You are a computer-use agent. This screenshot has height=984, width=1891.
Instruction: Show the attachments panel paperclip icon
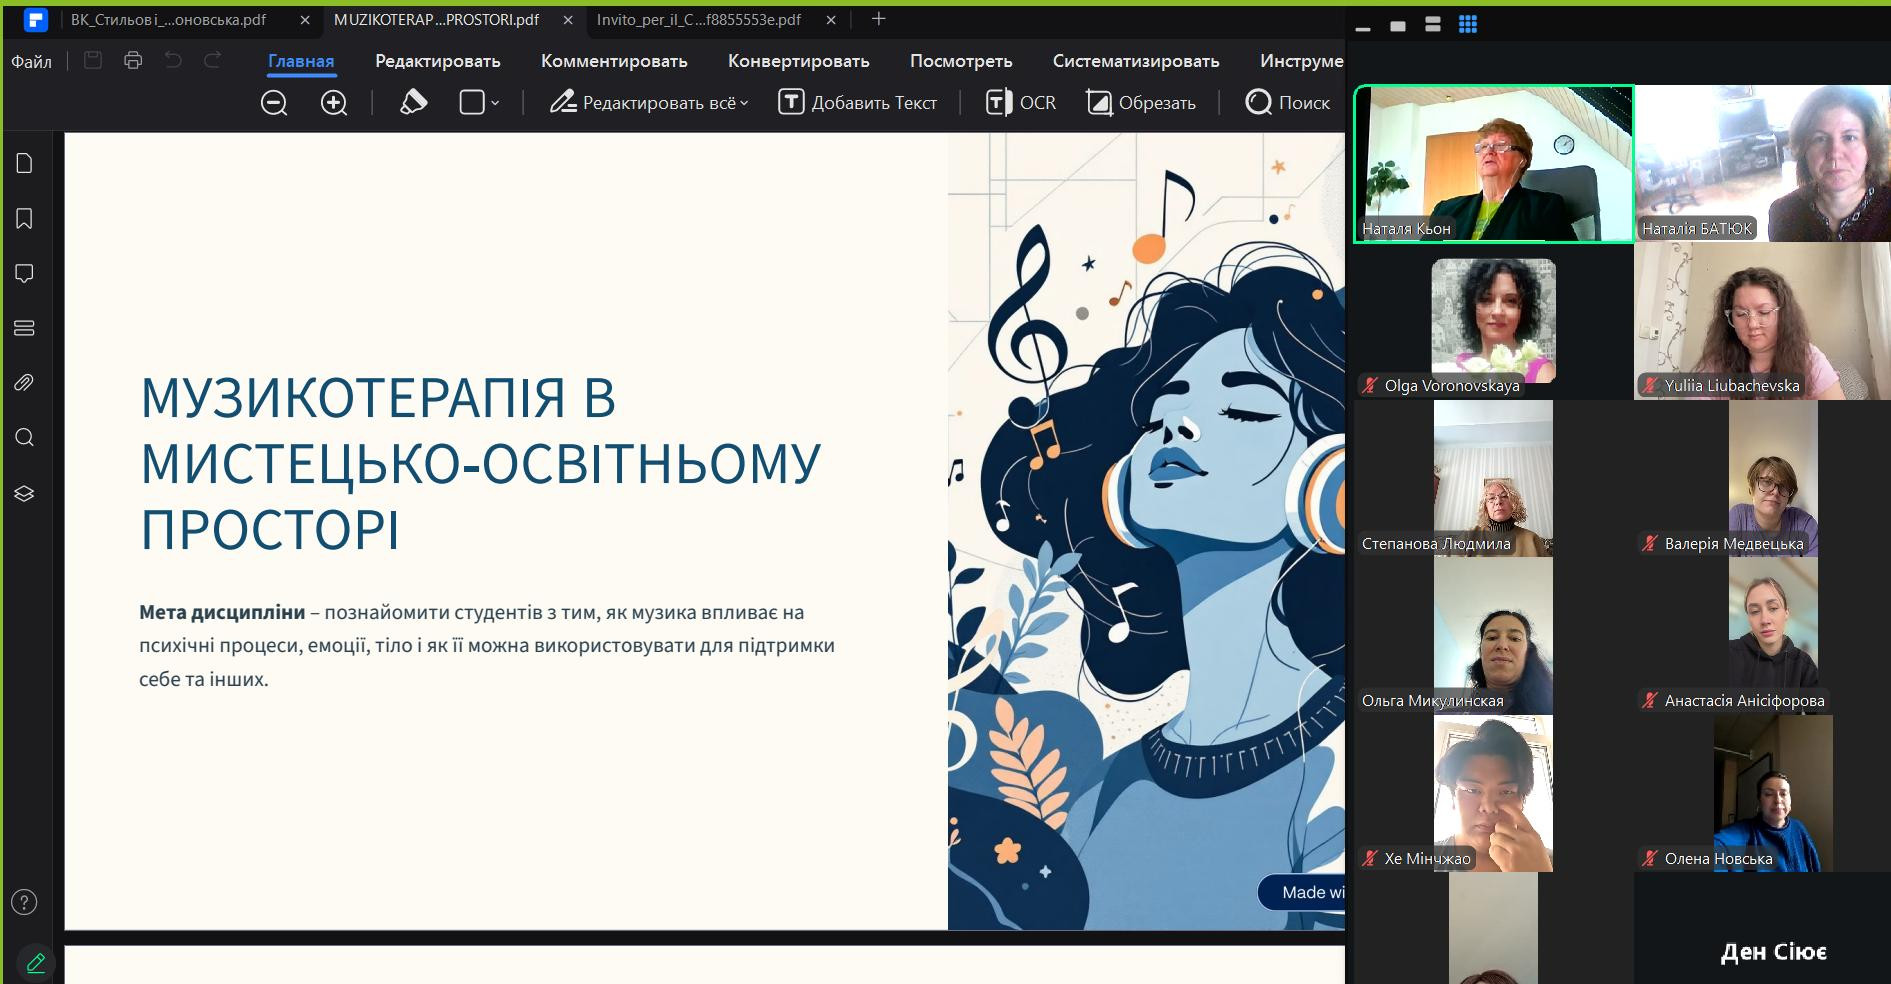[25, 383]
